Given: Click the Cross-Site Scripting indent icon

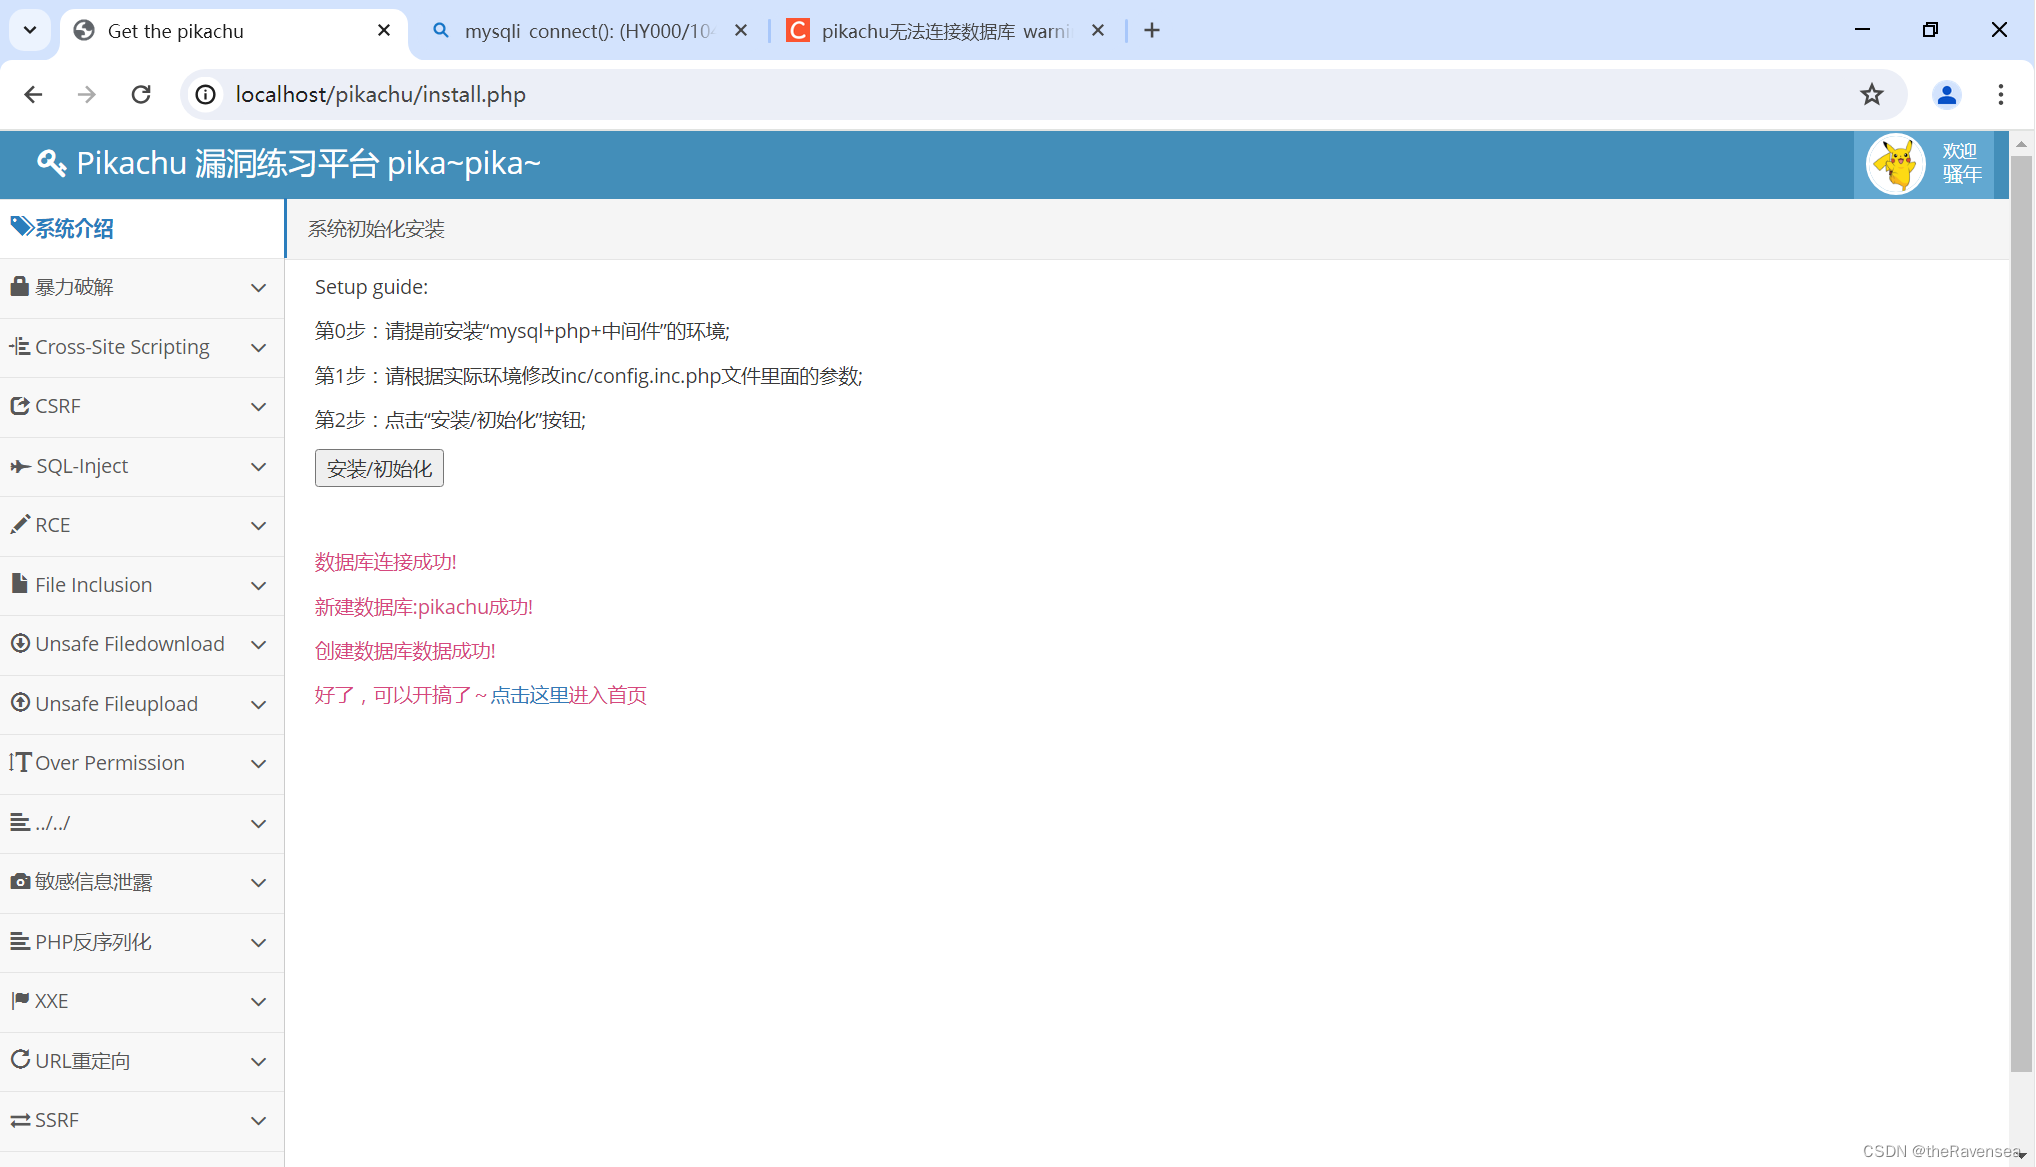Looking at the screenshot, I should [19, 347].
